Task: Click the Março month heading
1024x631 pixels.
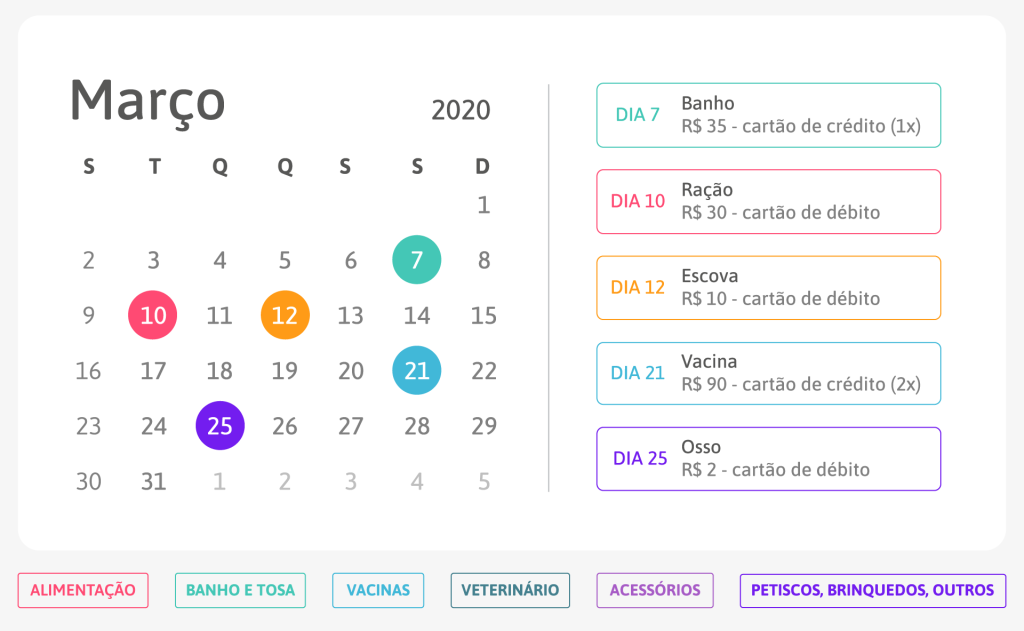Action: coord(148,101)
